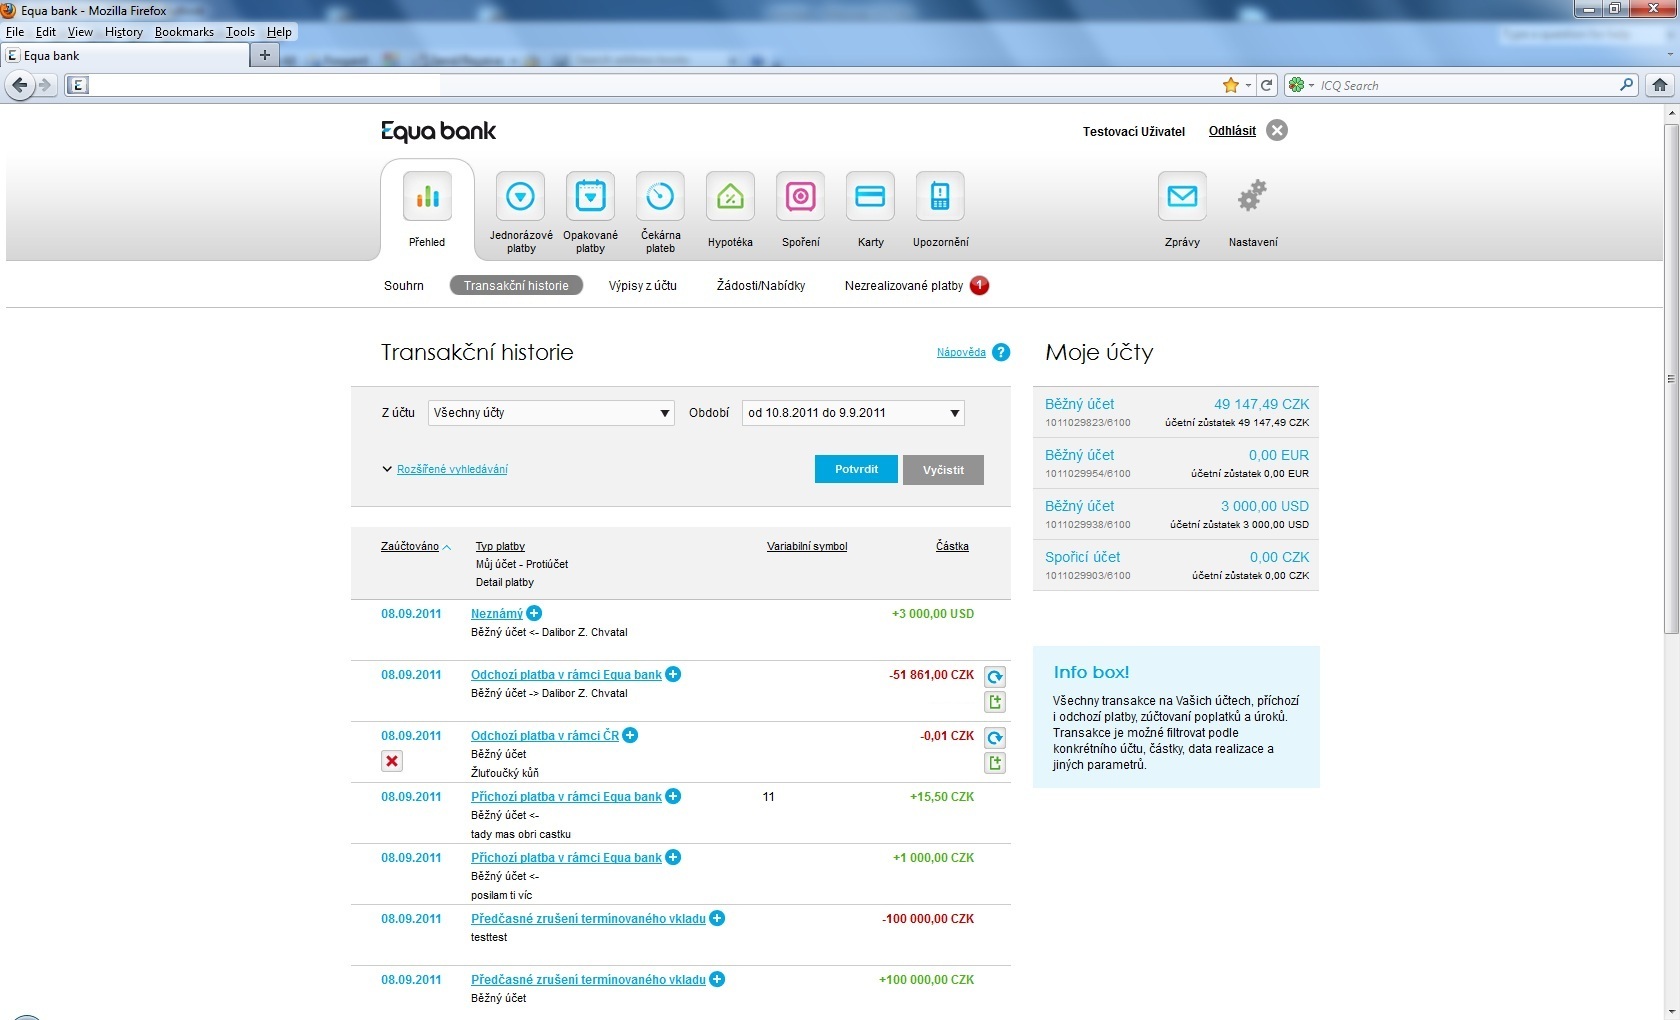Expand plus icon for -51 861,00 CZK payment

(673, 674)
